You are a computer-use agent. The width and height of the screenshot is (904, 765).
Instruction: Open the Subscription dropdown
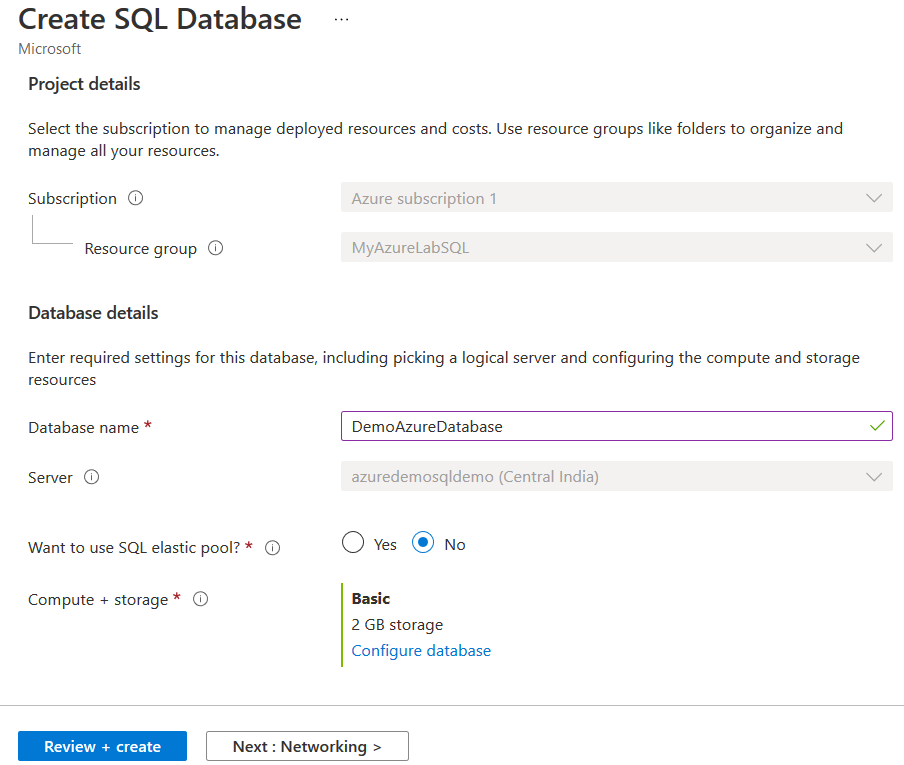[x=616, y=198]
